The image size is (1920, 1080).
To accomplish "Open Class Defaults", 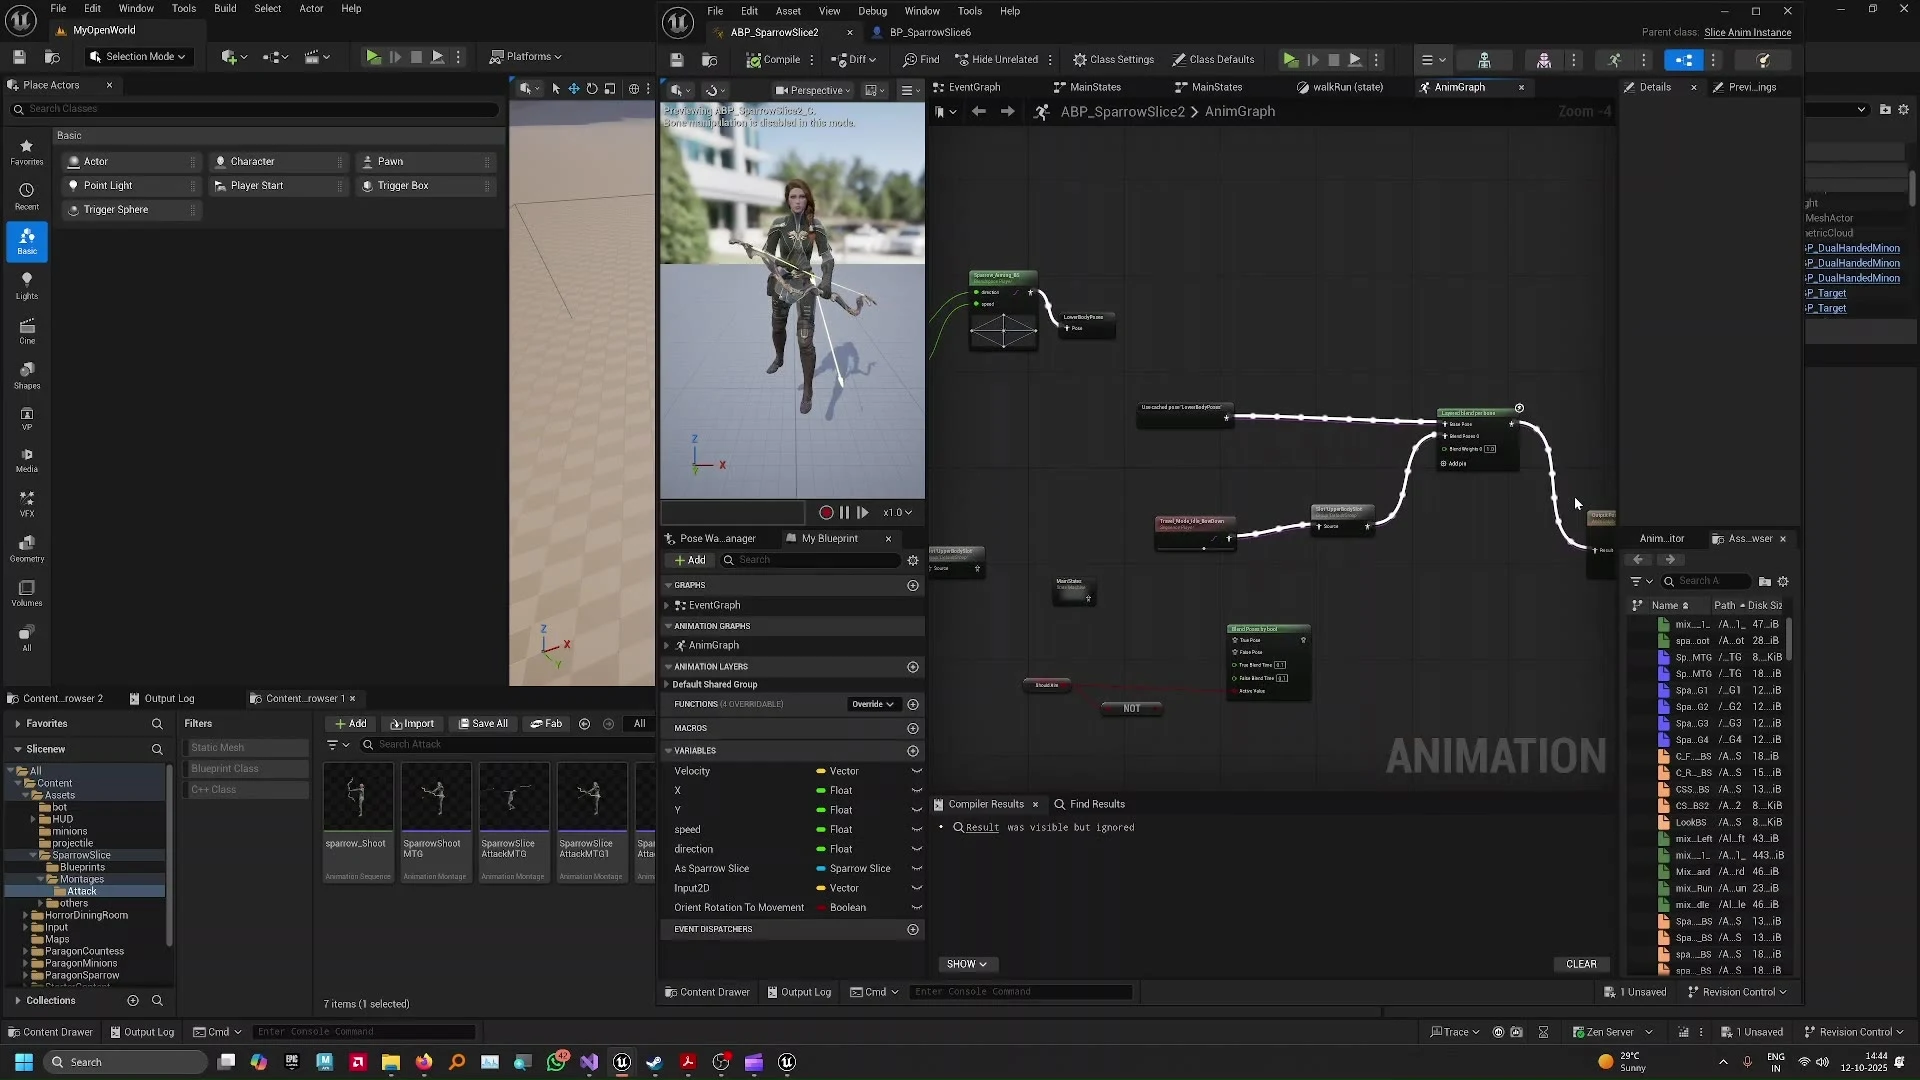I will pos(1213,59).
